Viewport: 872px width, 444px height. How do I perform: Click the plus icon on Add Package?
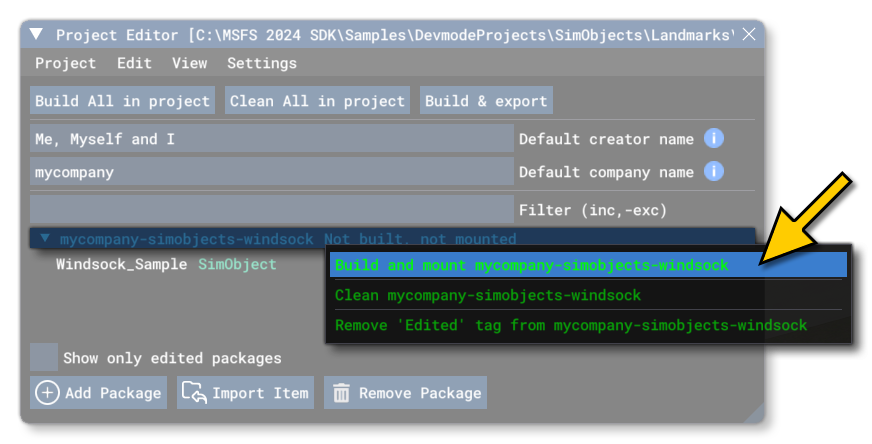[47, 393]
